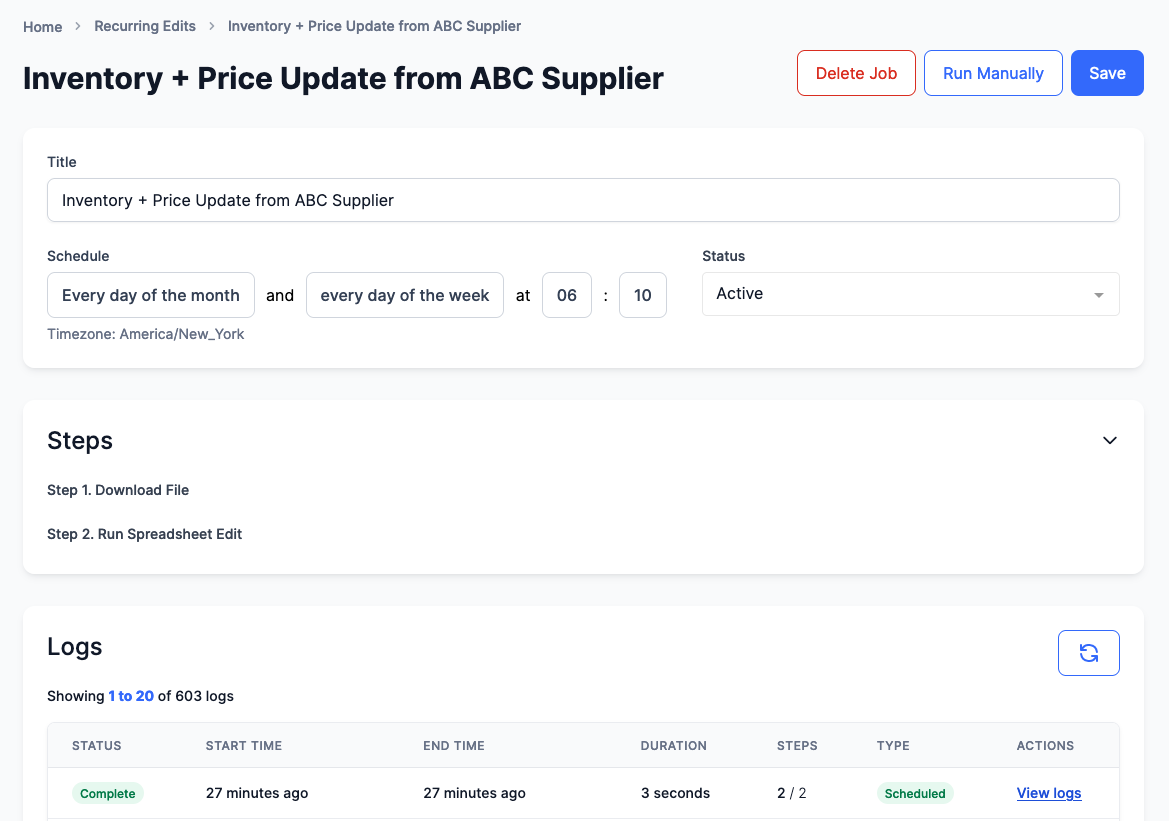Click the minute field showing 10
This screenshot has height=821, width=1169.
[643, 295]
